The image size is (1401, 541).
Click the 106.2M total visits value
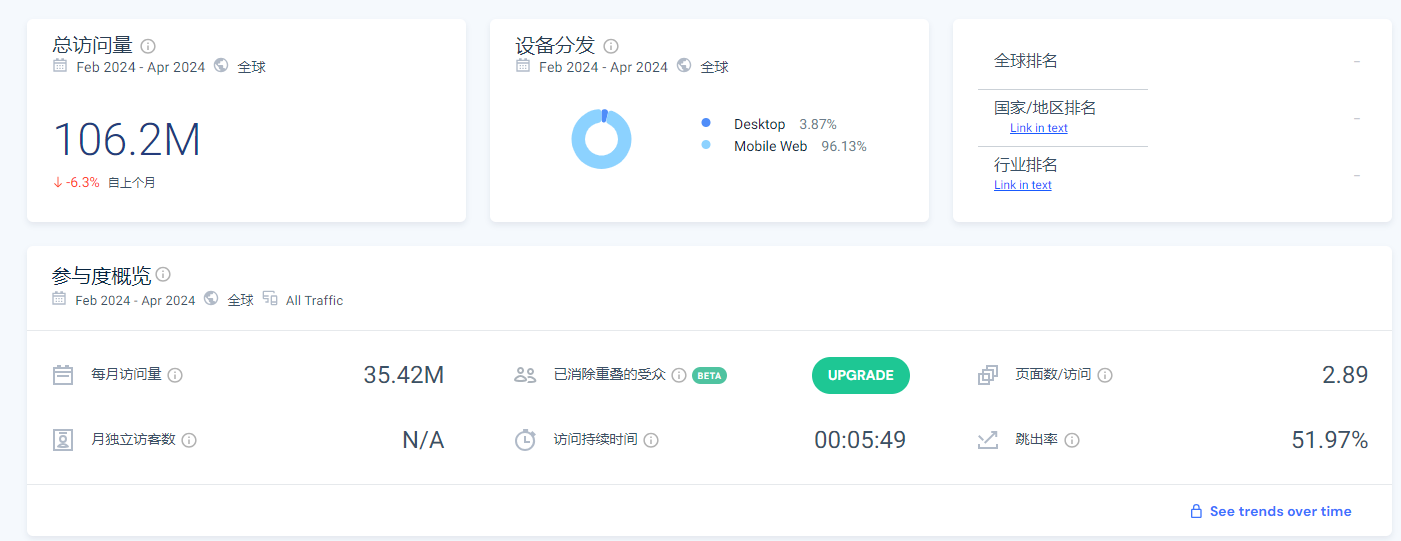pos(127,140)
